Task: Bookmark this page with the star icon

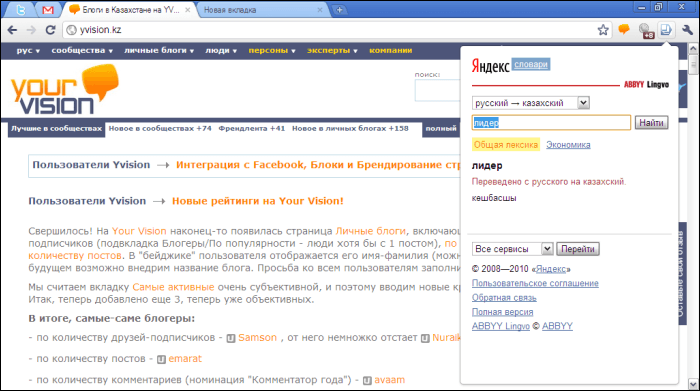Action: tap(603, 30)
